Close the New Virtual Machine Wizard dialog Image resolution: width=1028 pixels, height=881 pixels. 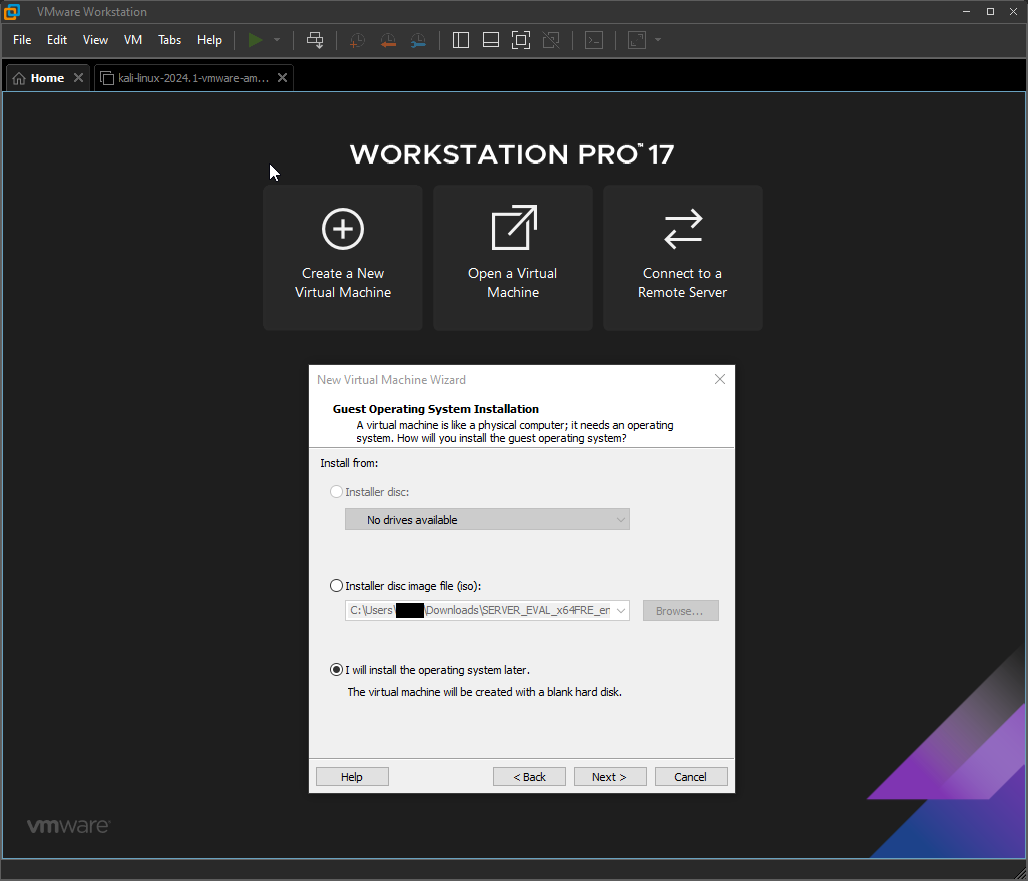click(x=720, y=380)
